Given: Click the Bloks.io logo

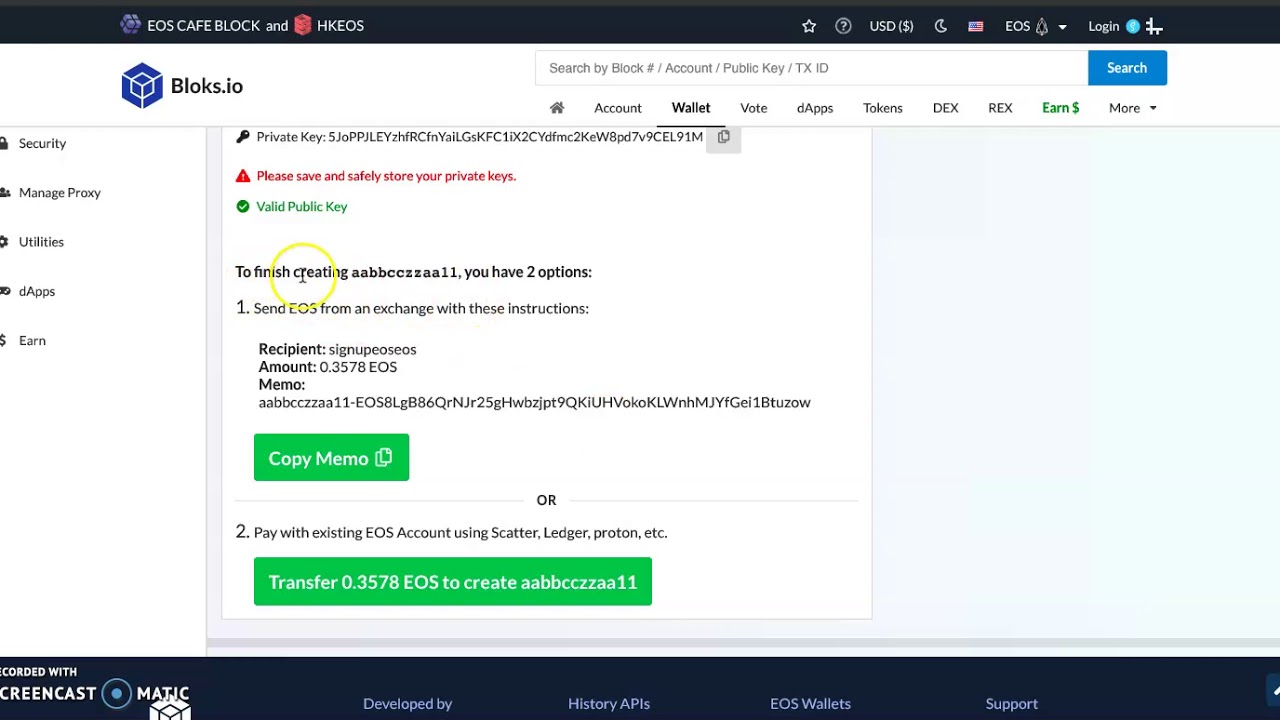Looking at the screenshot, I should (x=182, y=86).
